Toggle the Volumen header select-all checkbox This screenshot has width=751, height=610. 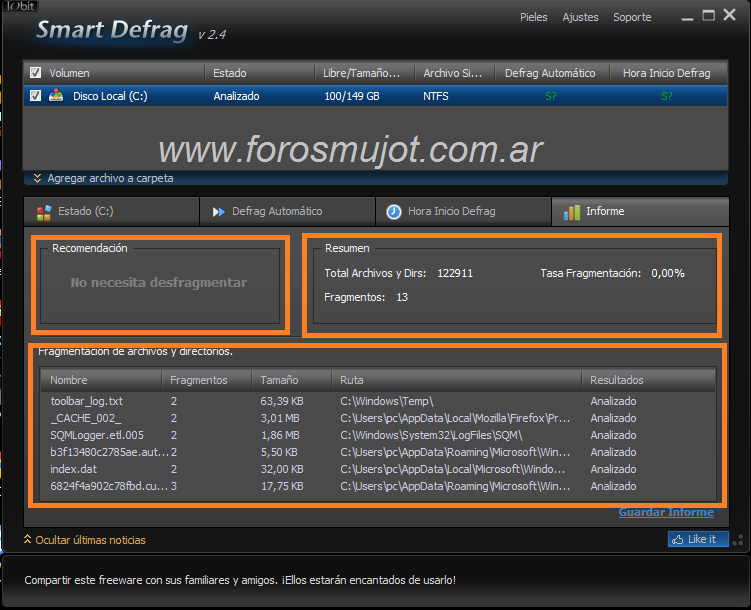(36, 73)
